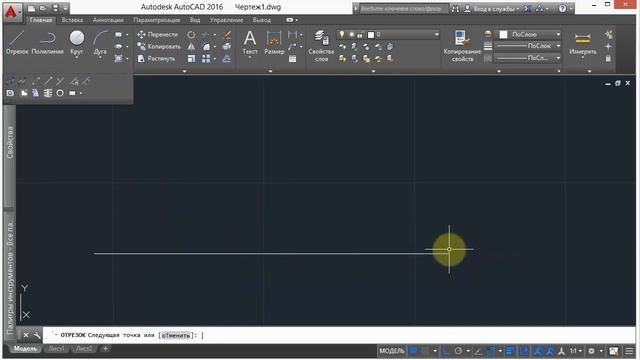
Task: Open the layer 0 dropdown list
Action: coord(436,35)
